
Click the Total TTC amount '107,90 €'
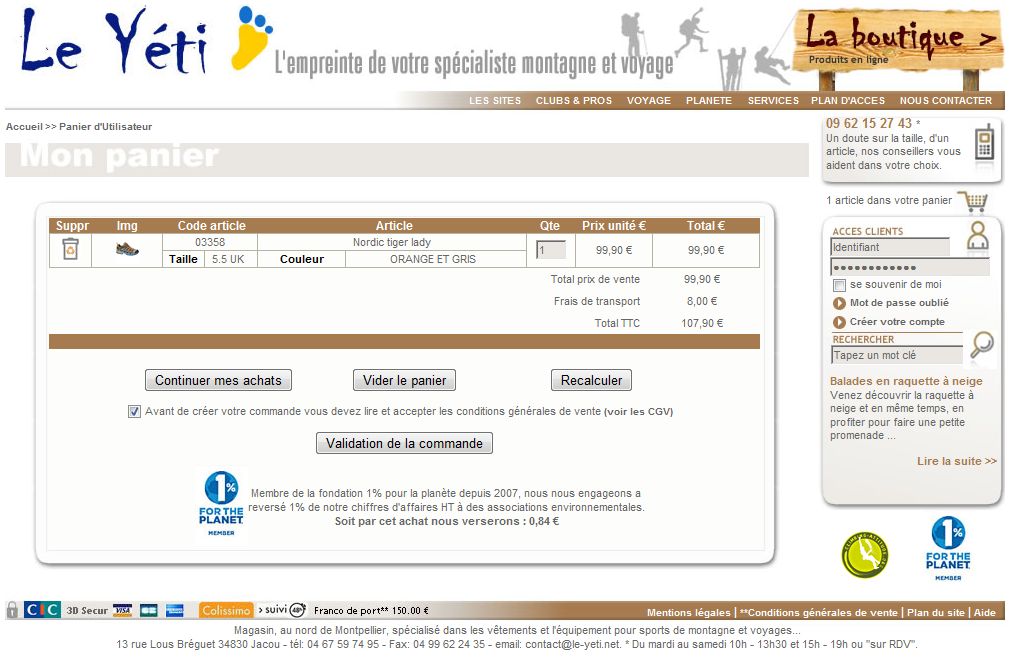pyautogui.click(x=702, y=323)
